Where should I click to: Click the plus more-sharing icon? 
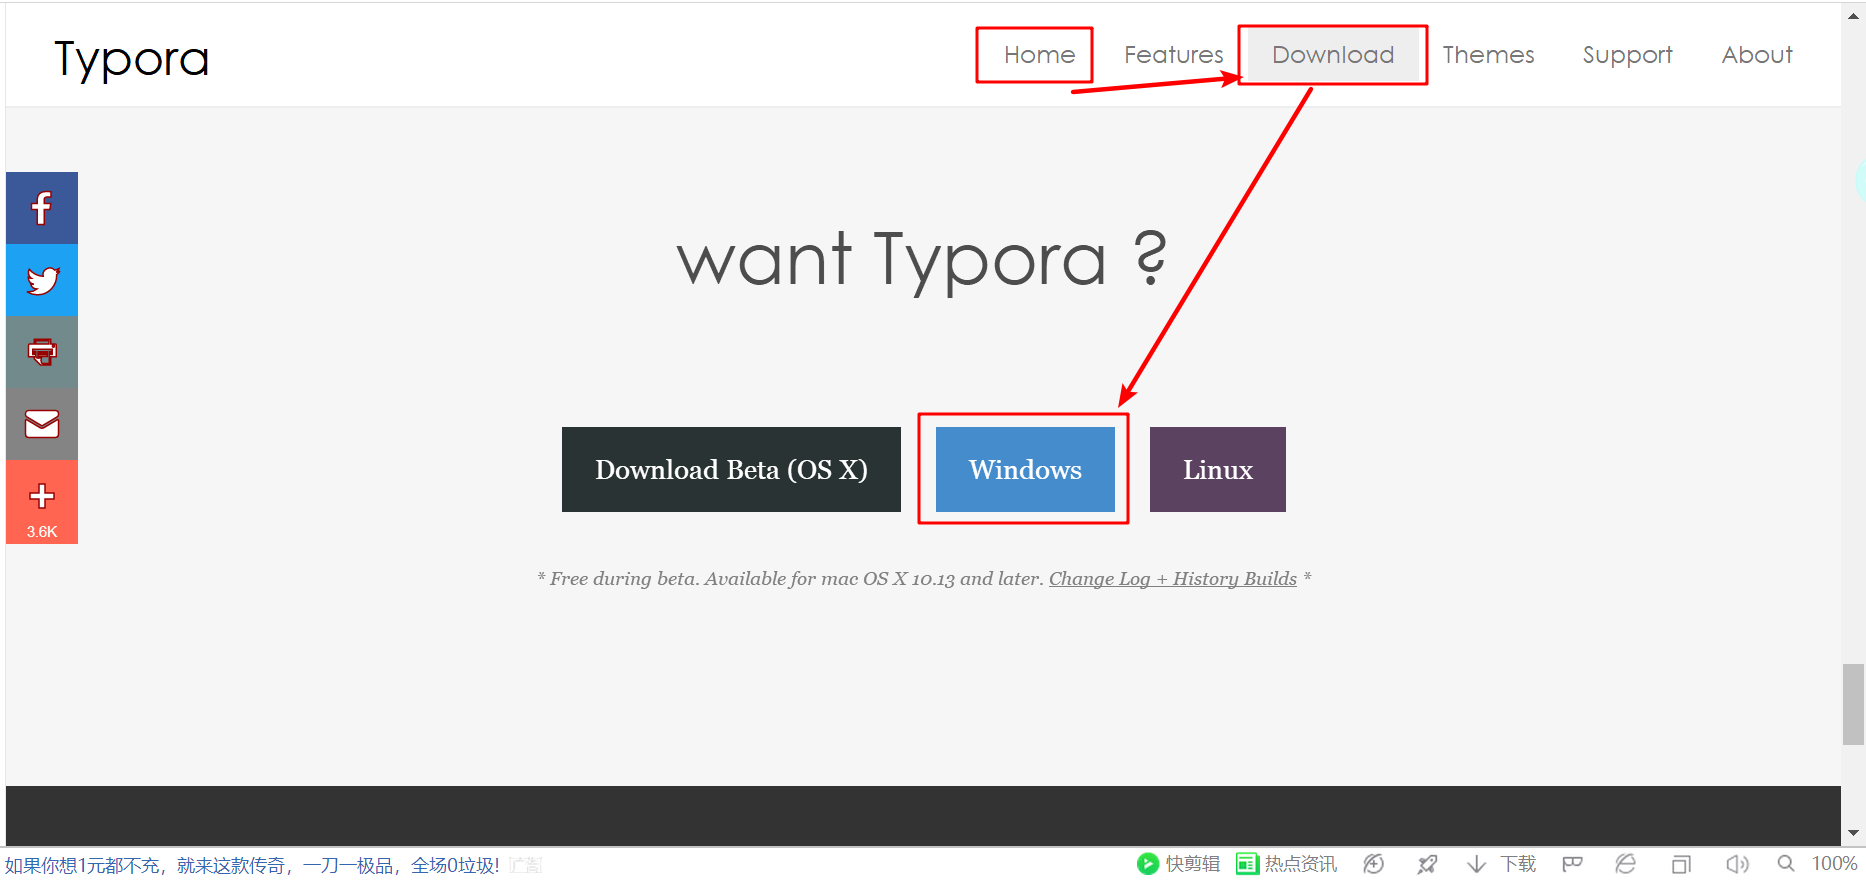click(x=42, y=495)
